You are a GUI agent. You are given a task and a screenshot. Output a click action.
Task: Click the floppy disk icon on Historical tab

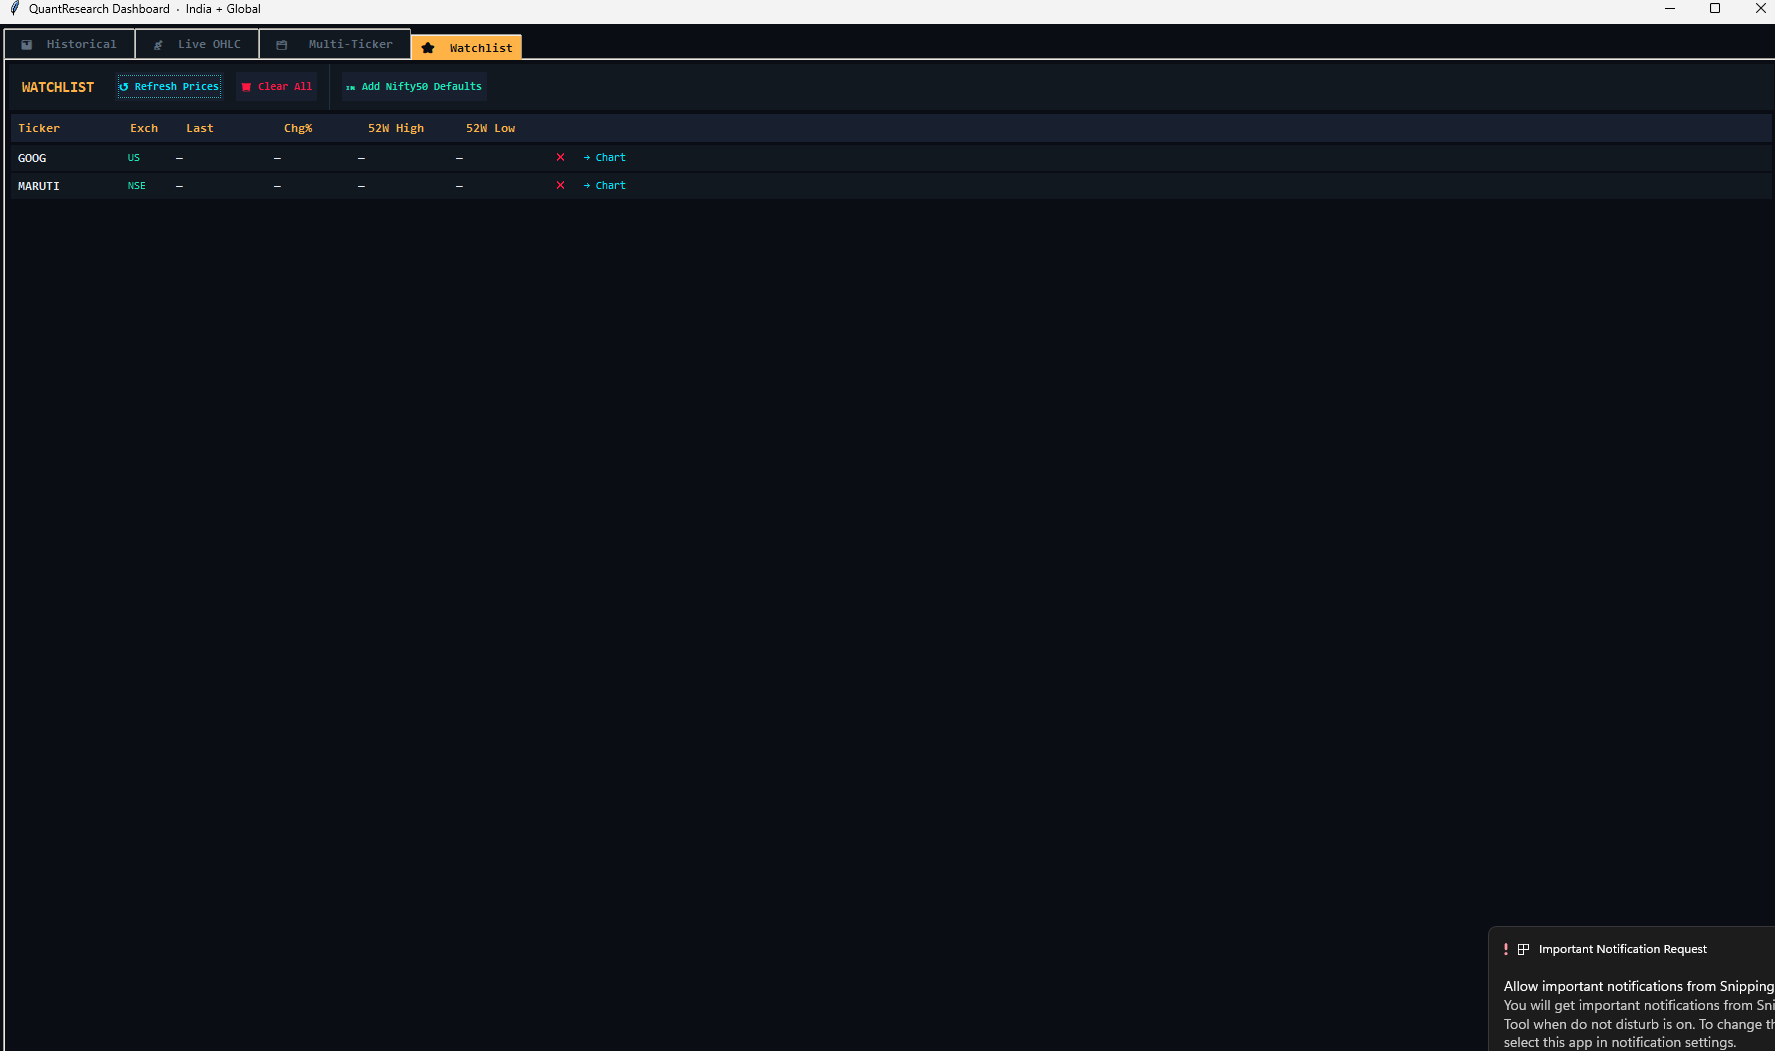26,44
